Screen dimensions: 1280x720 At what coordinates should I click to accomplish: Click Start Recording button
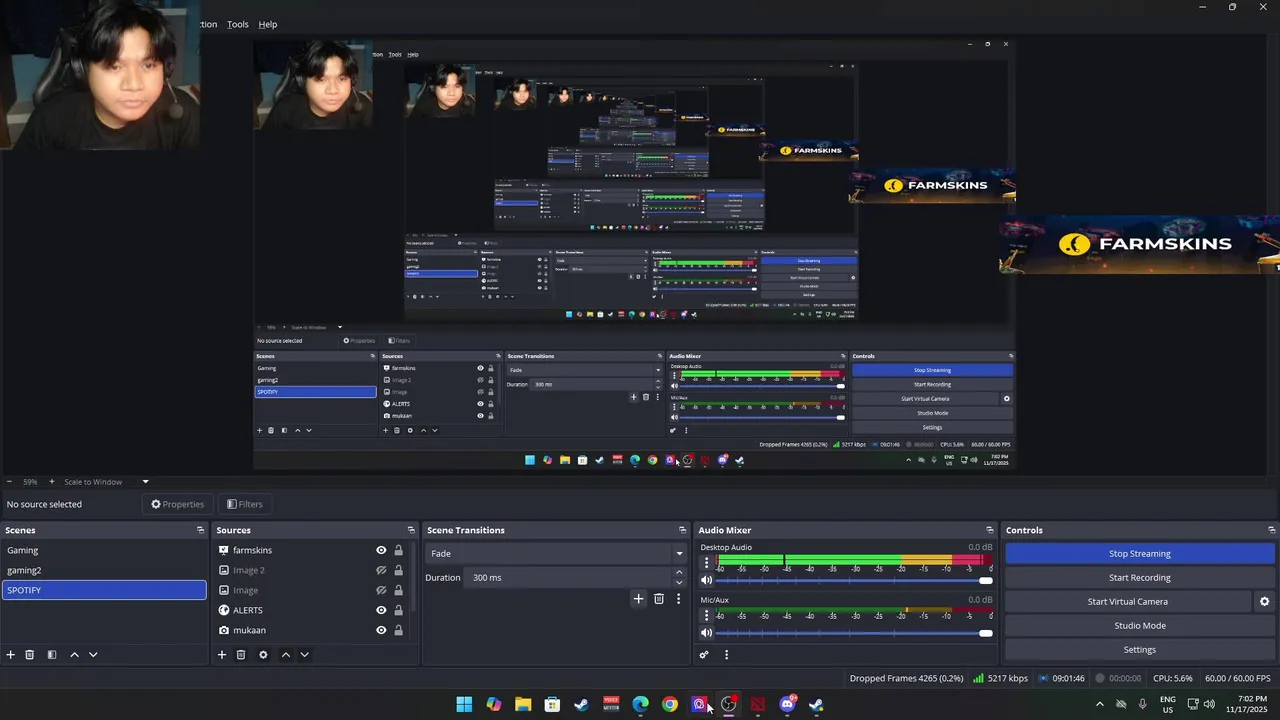[x=1140, y=577]
